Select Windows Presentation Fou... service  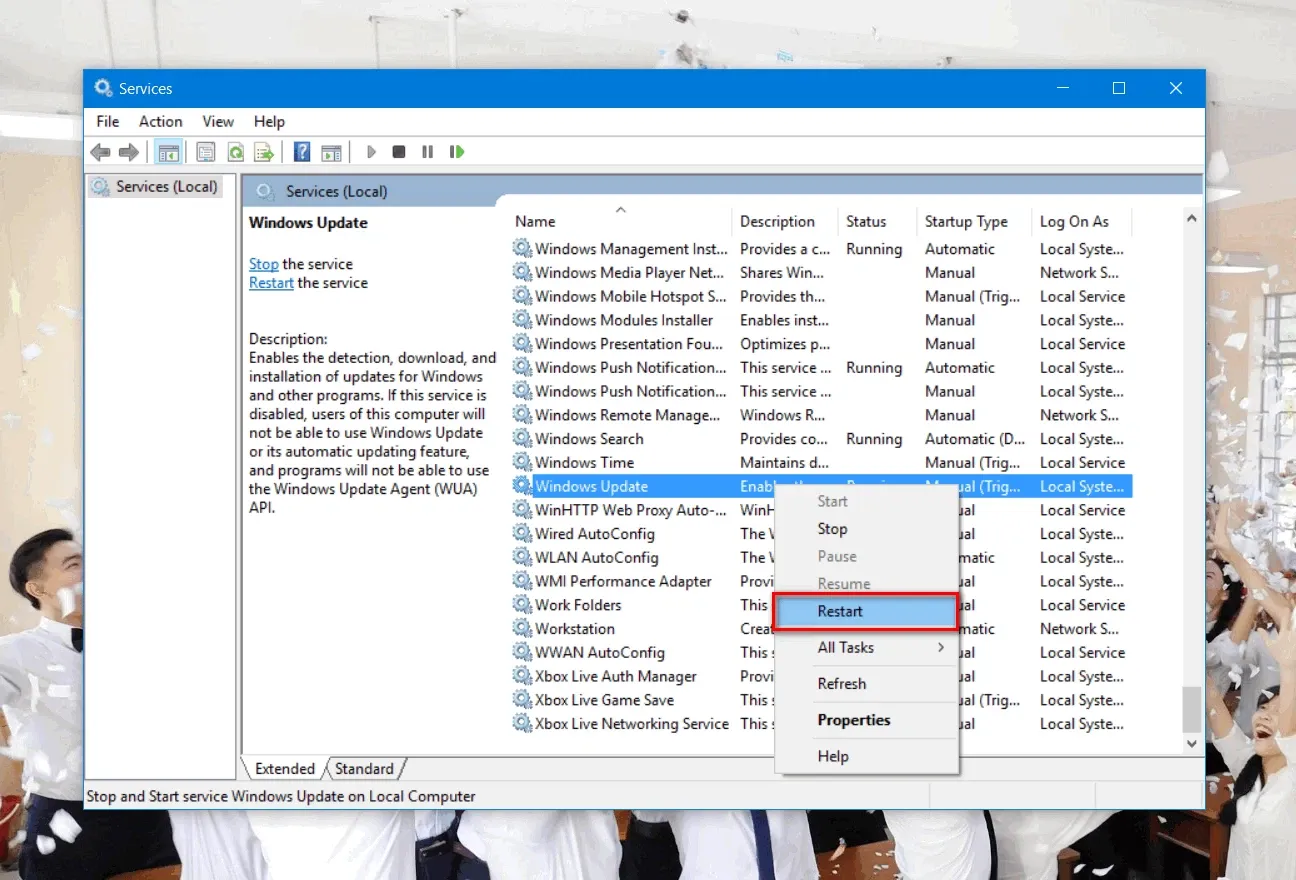[x=820, y=344]
